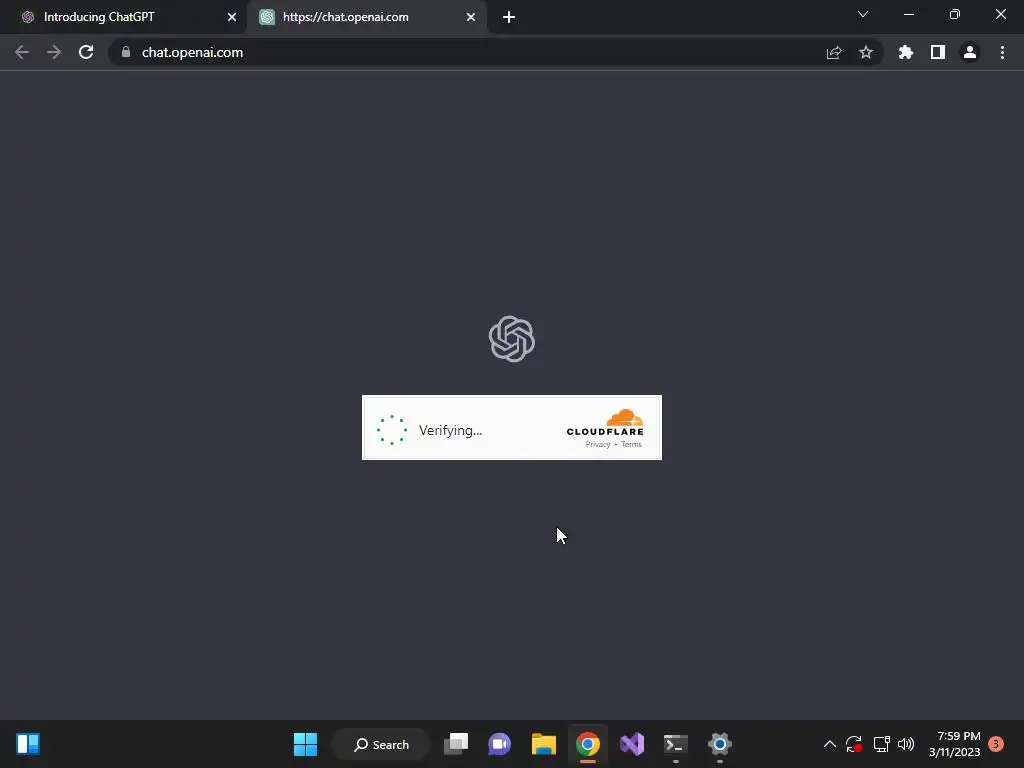1024x768 pixels.
Task: Open Settings gear taskbar icon
Action: pyautogui.click(x=720, y=744)
